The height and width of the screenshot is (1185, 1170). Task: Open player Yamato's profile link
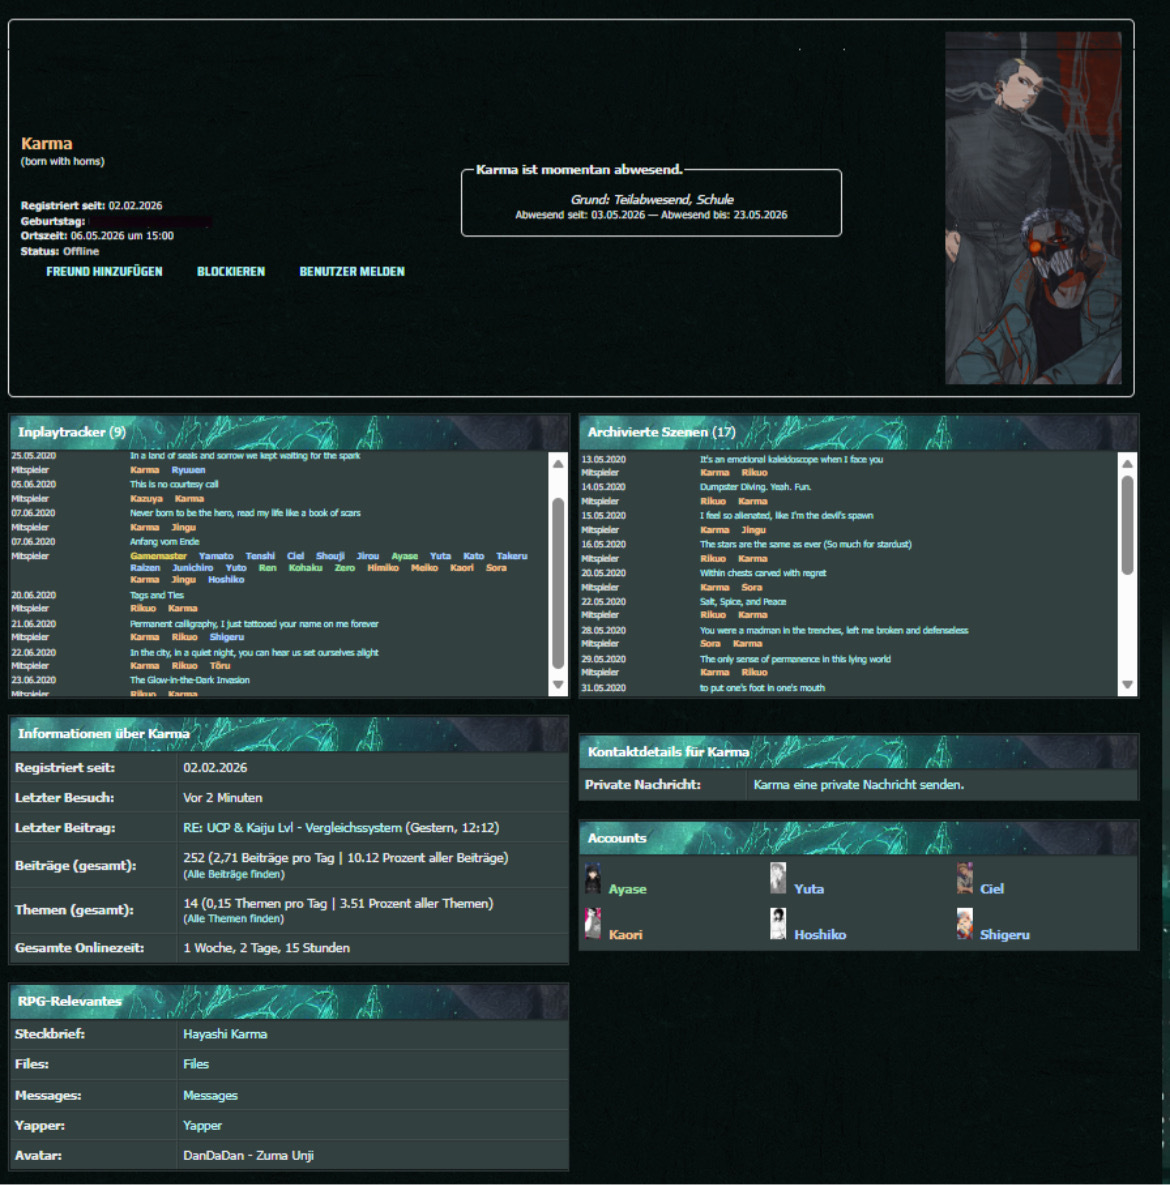click(216, 556)
